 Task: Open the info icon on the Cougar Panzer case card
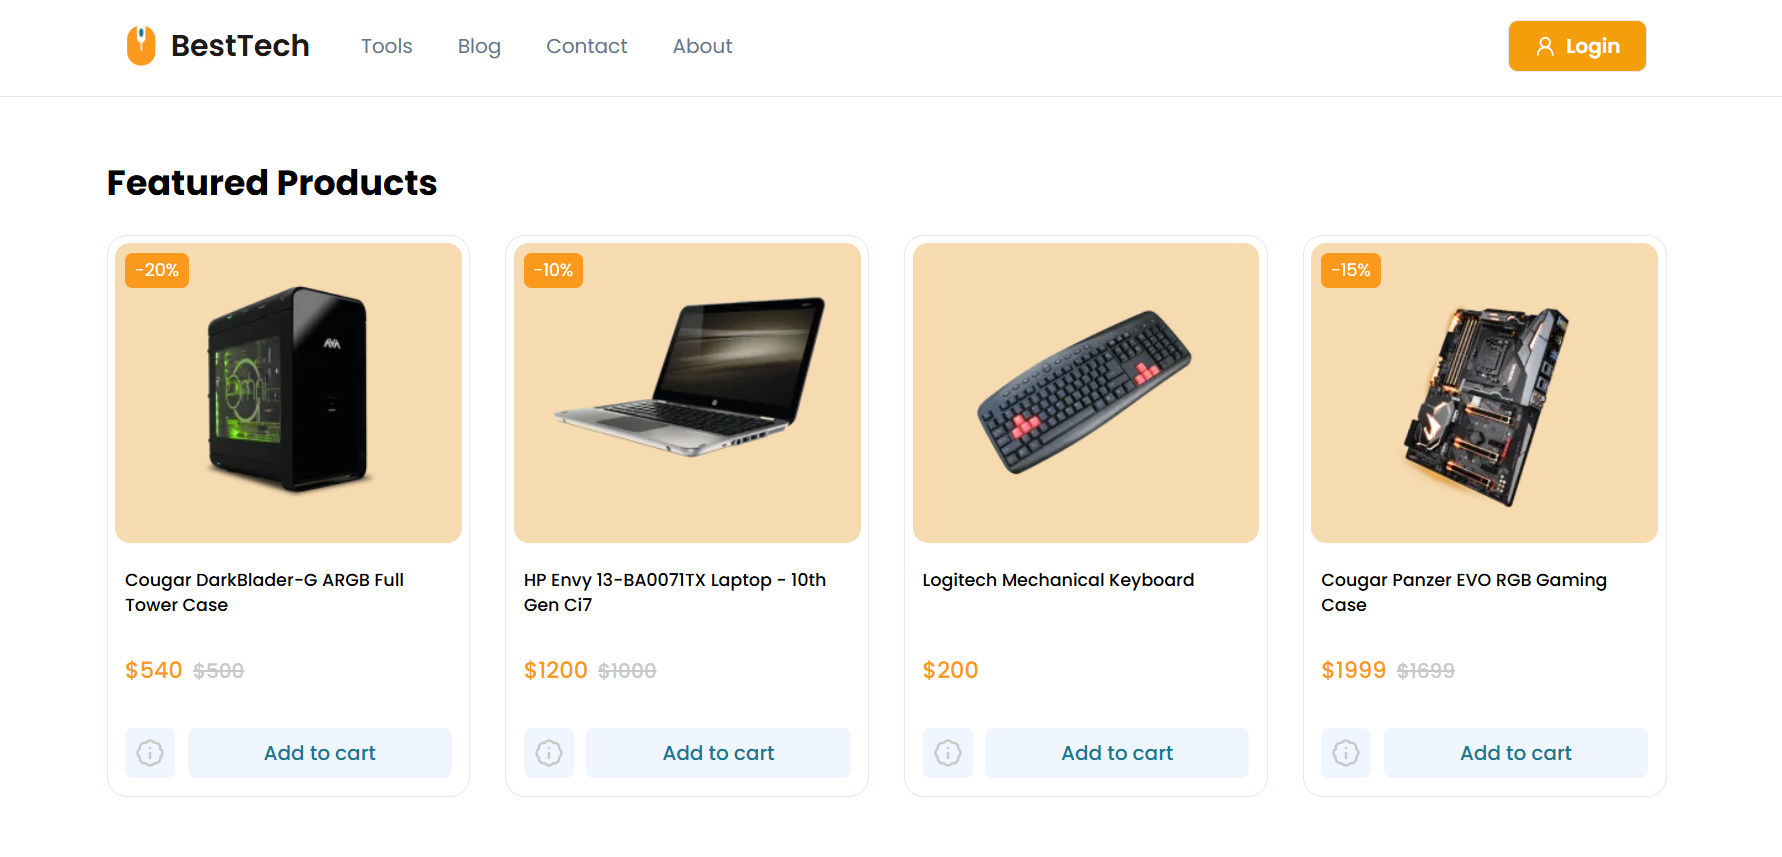[1345, 753]
